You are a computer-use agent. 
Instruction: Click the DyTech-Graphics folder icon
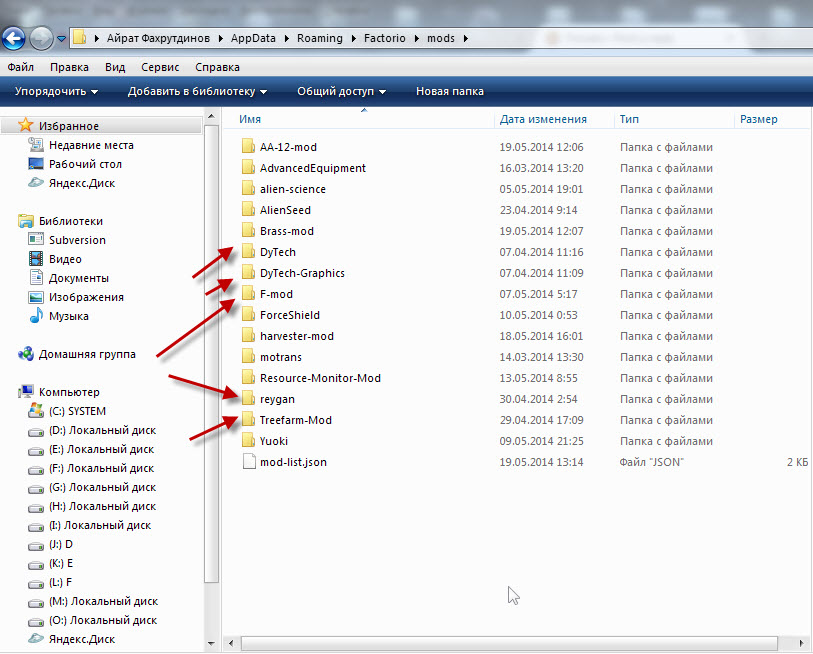click(248, 273)
